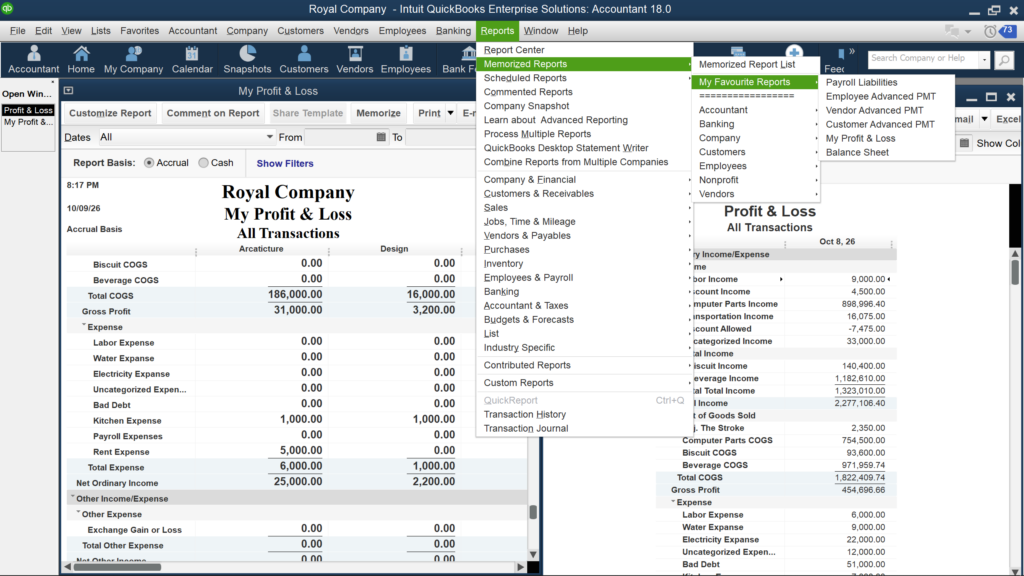Select My Profit & Loss in Open Windows list

pyautogui.click(x=28, y=122)
